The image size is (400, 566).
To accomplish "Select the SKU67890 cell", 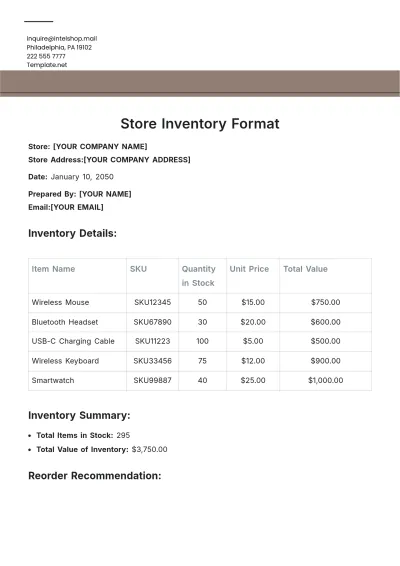I will pos(152,322).
